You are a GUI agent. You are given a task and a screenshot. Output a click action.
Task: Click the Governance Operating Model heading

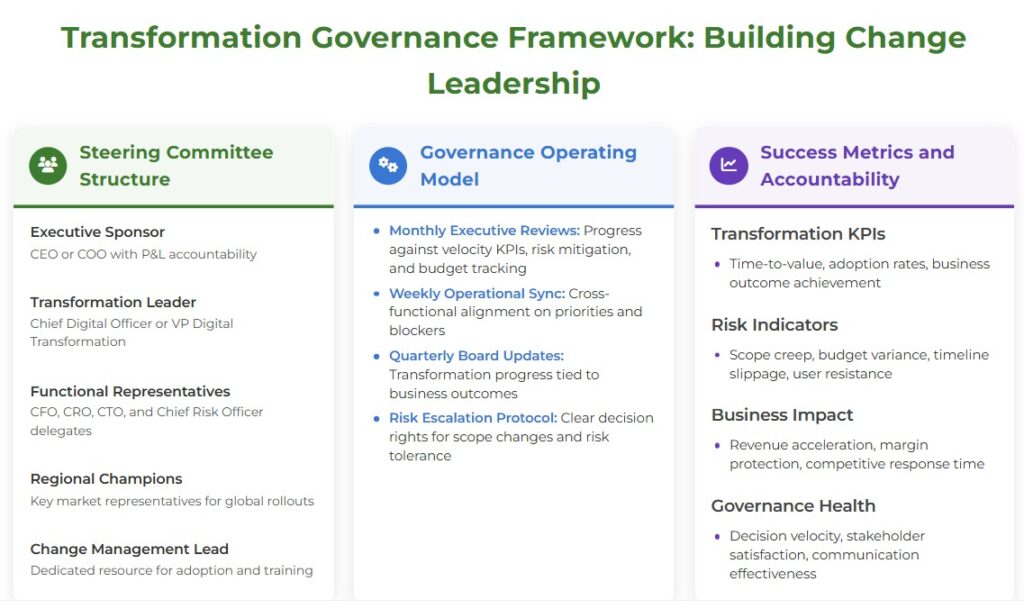528,166
